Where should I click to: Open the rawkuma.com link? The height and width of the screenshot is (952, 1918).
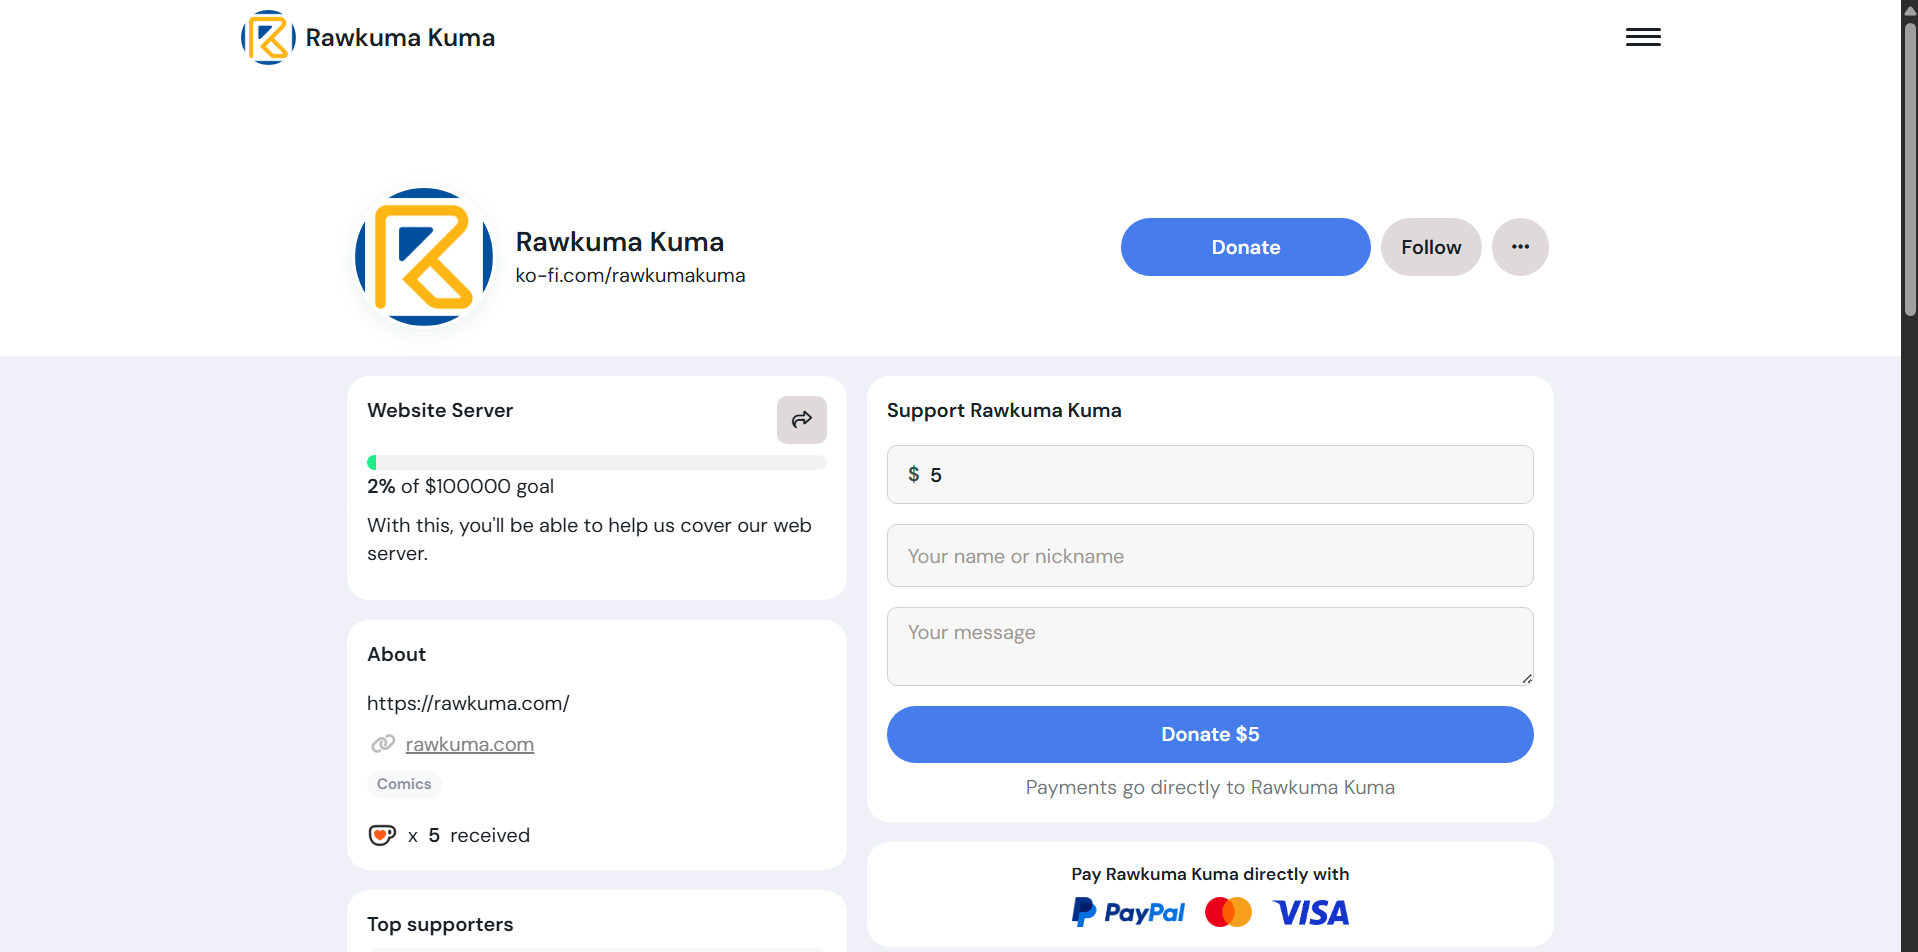pyautogui.click(x=469, y=745)
